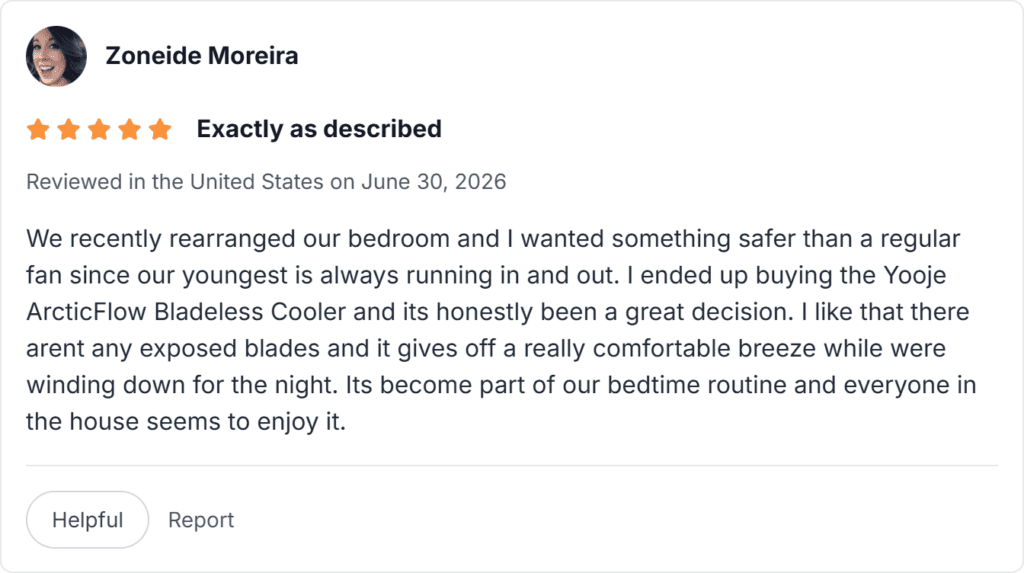
Task: Open the review title Exactly as described
Action: [319, 129]
